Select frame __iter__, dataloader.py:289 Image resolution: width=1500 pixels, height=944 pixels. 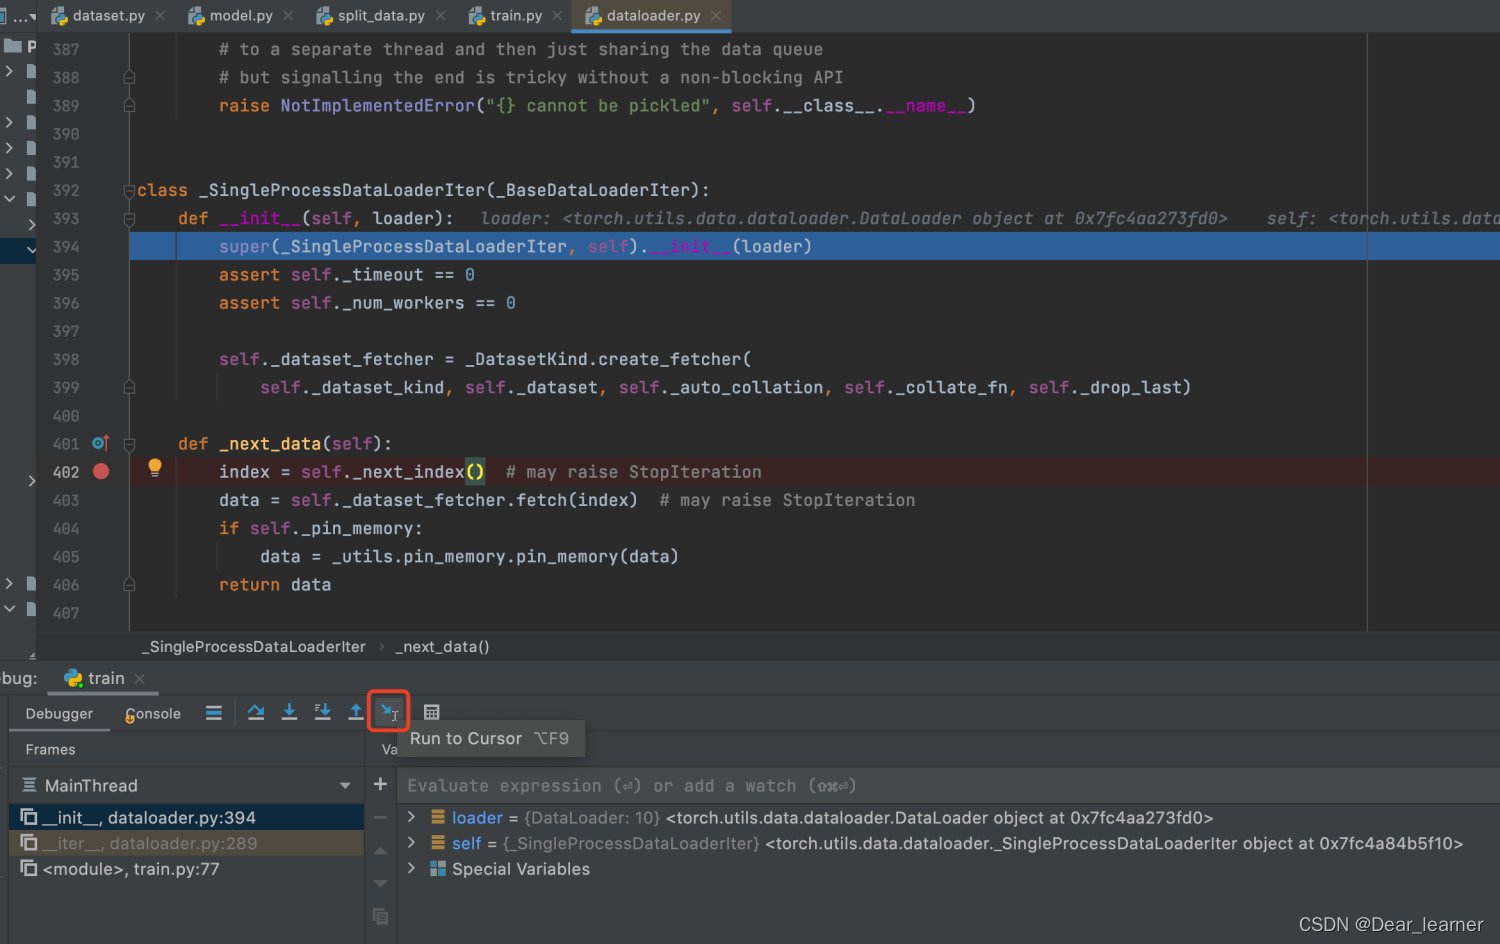click(186, 843)
